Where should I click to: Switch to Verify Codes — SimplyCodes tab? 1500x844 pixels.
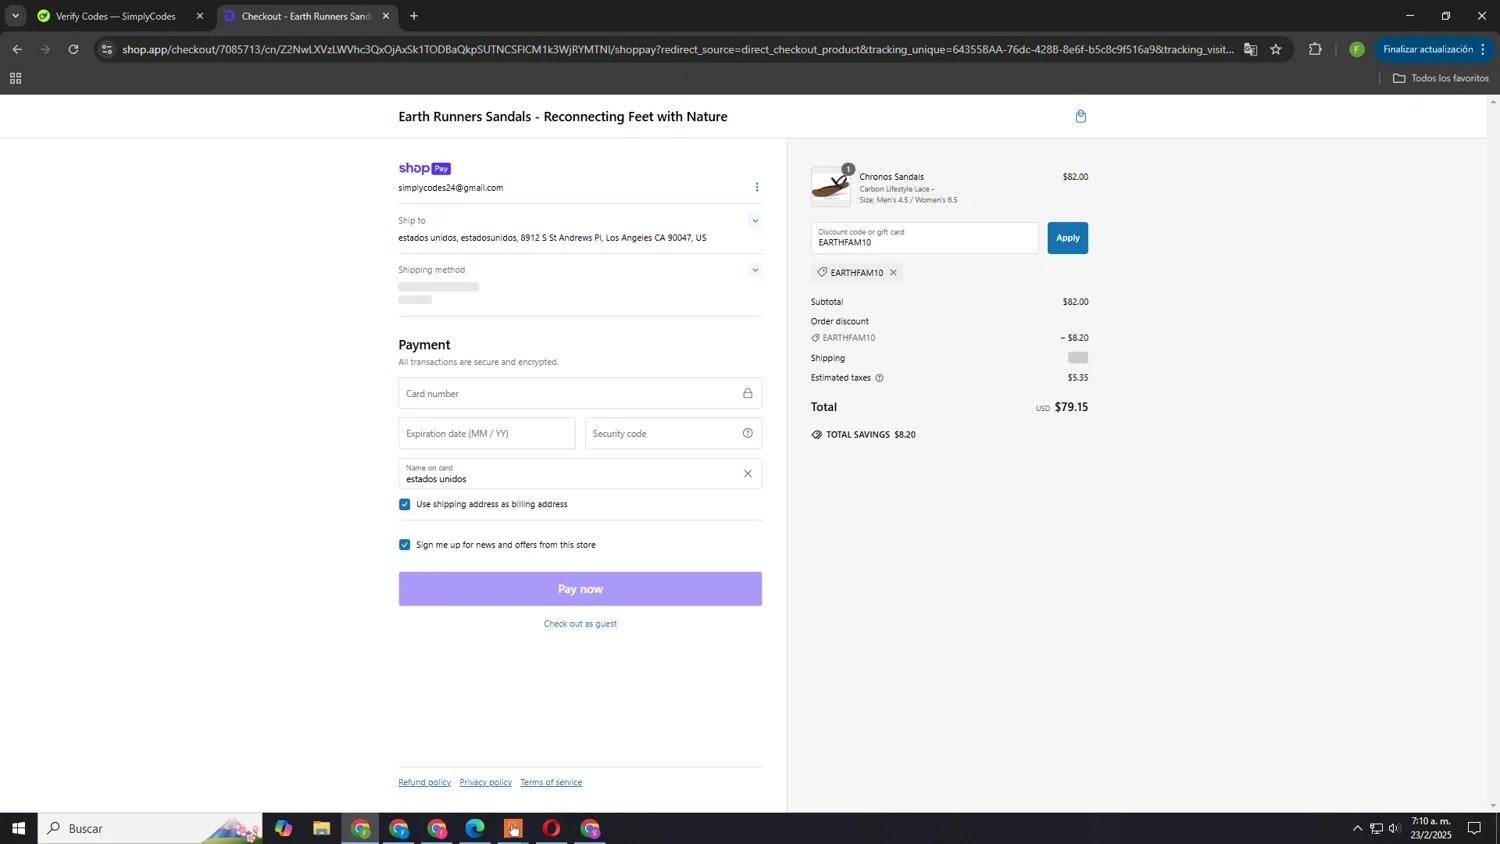click(x=115, y=16)
